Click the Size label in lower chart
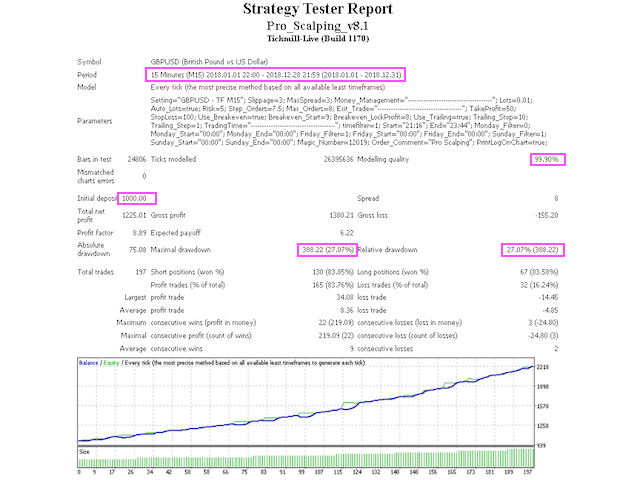 (84, 452)
